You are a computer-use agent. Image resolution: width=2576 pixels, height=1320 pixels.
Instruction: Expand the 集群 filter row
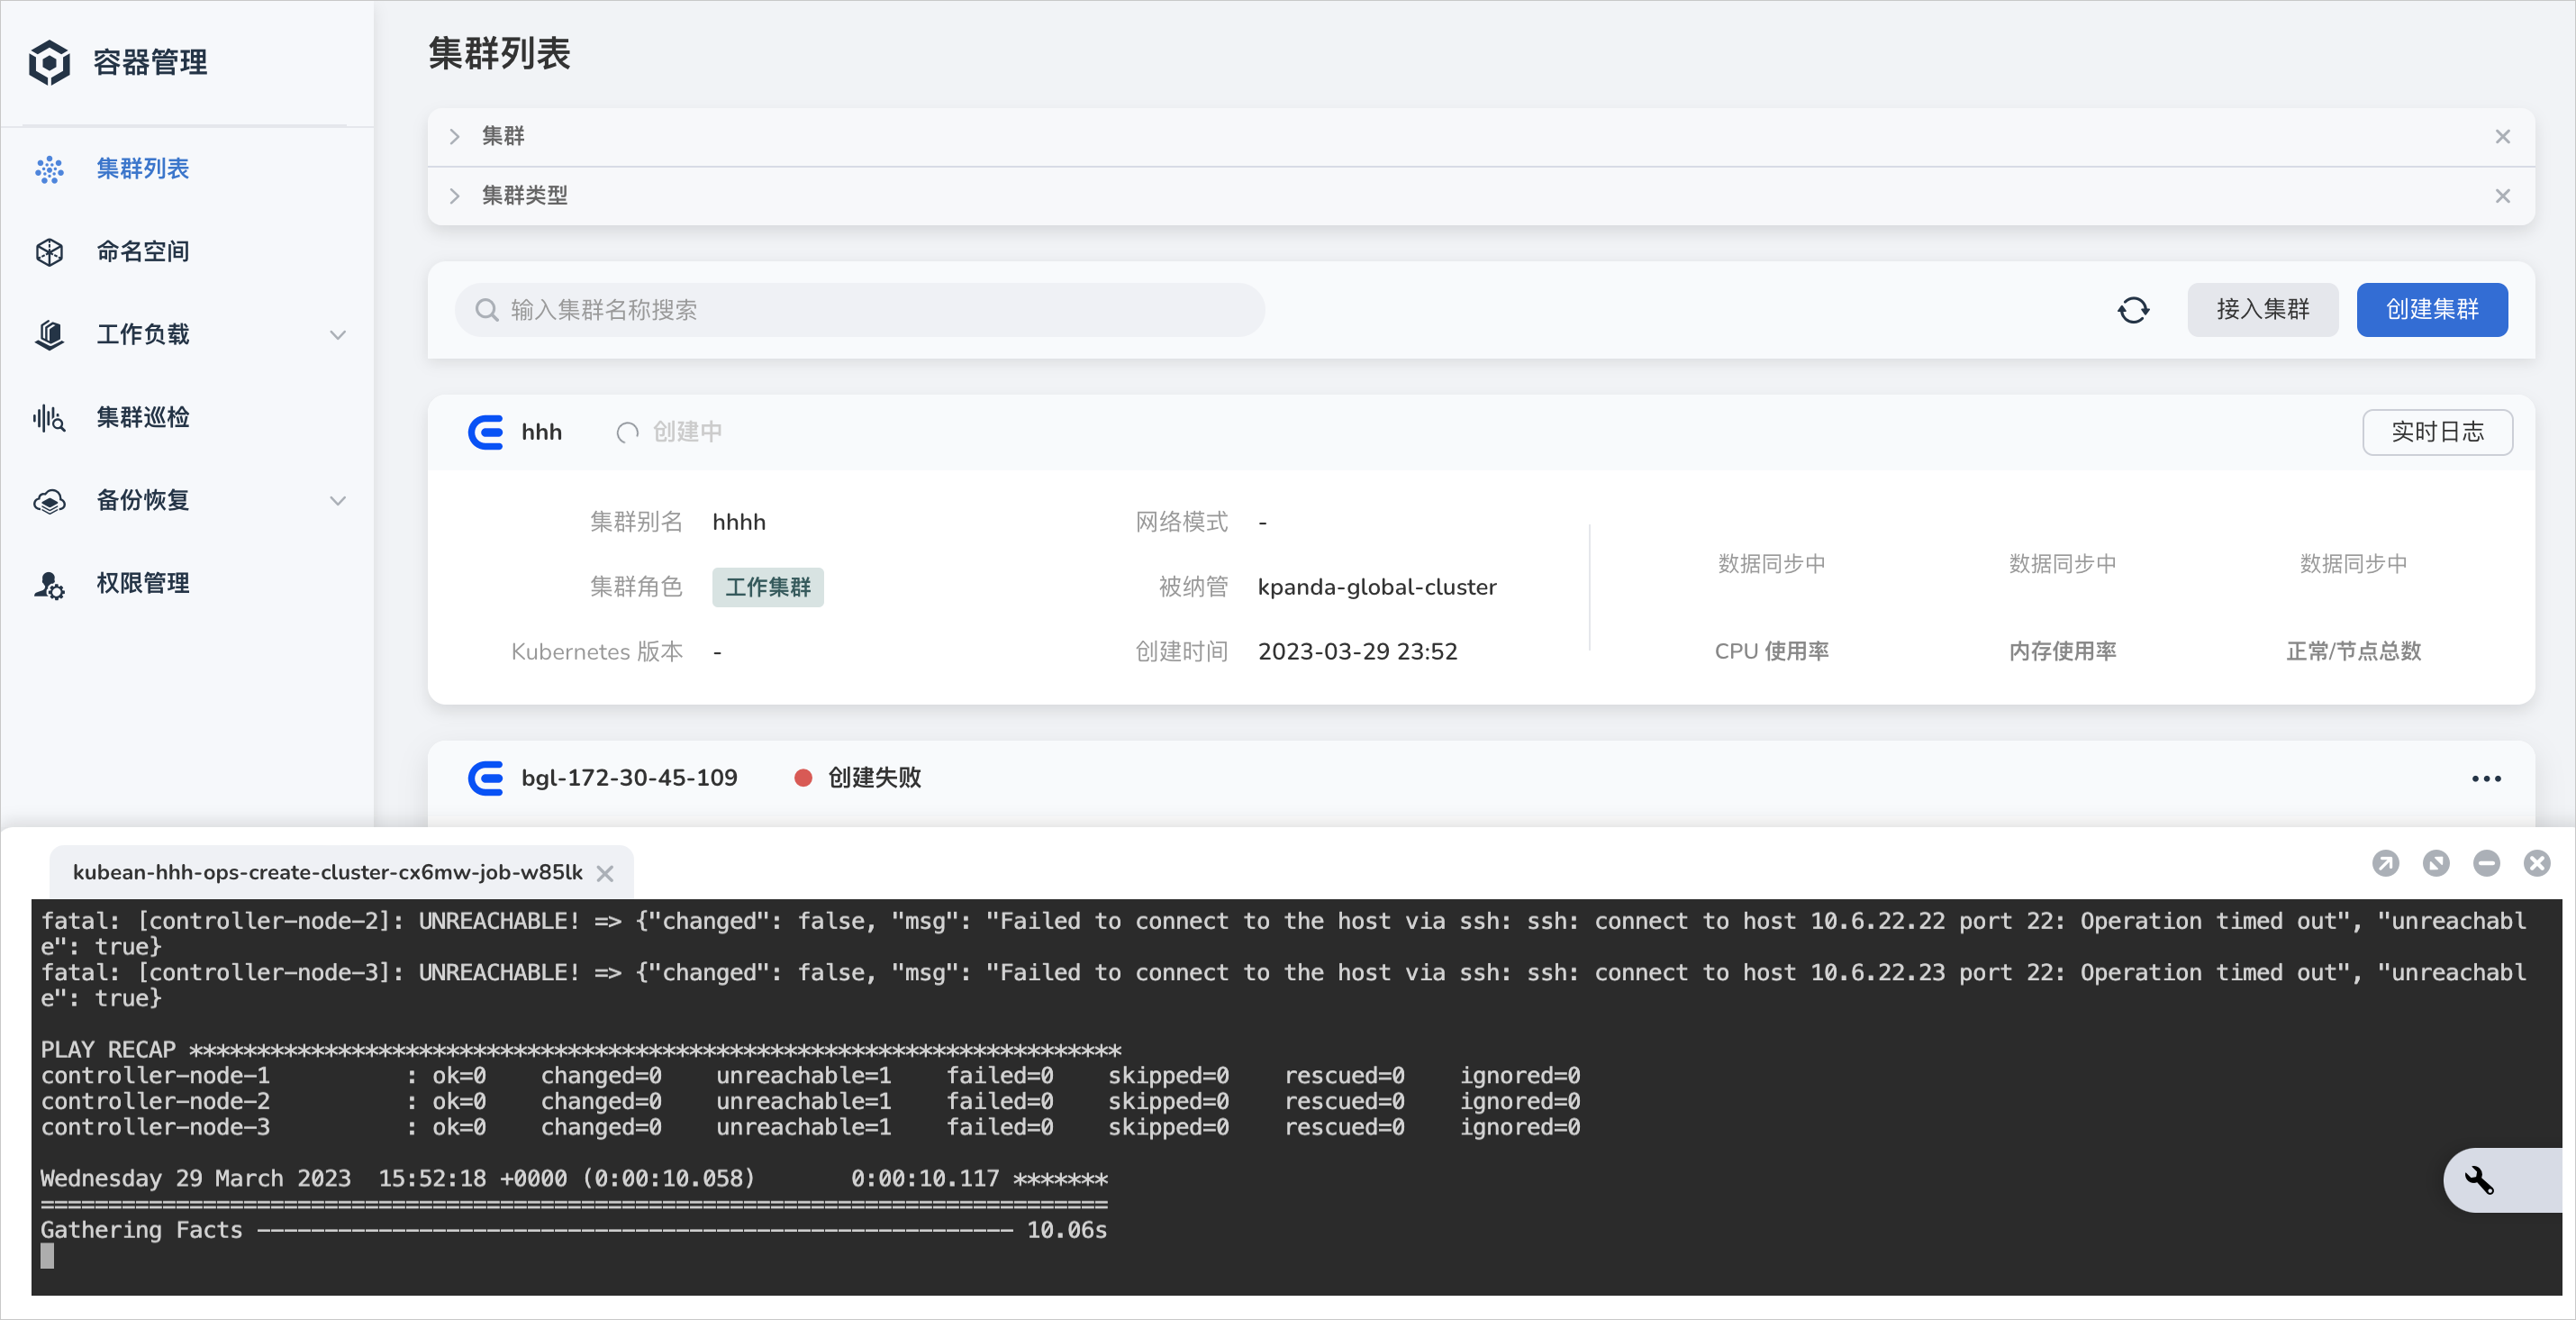coord(455,137)
